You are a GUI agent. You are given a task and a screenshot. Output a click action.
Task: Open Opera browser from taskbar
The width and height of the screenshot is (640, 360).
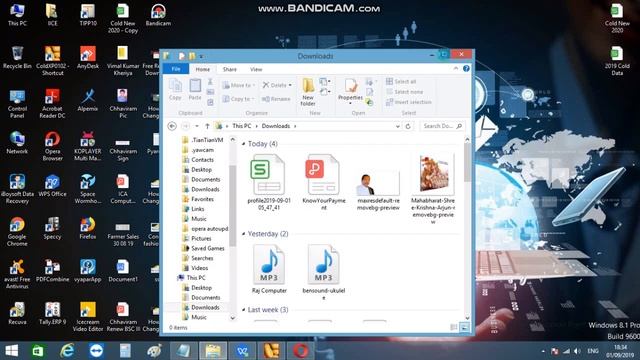pyautogui.click(x=300, y=351)
